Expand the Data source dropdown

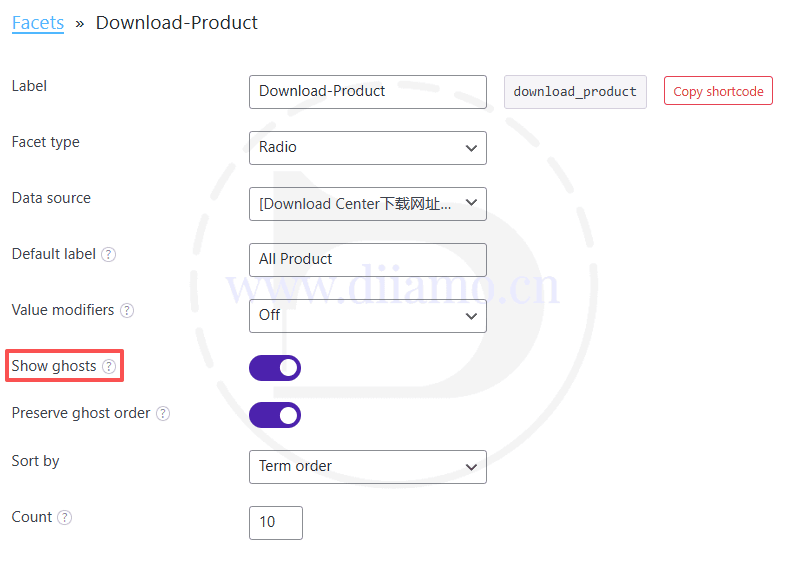click(x=367, y=204)
